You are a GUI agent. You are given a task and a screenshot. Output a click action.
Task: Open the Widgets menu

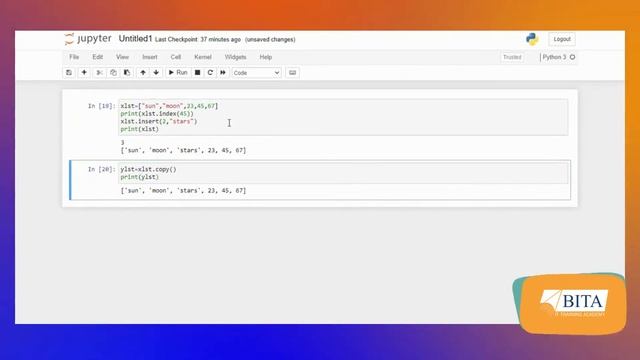pos(236,57)
